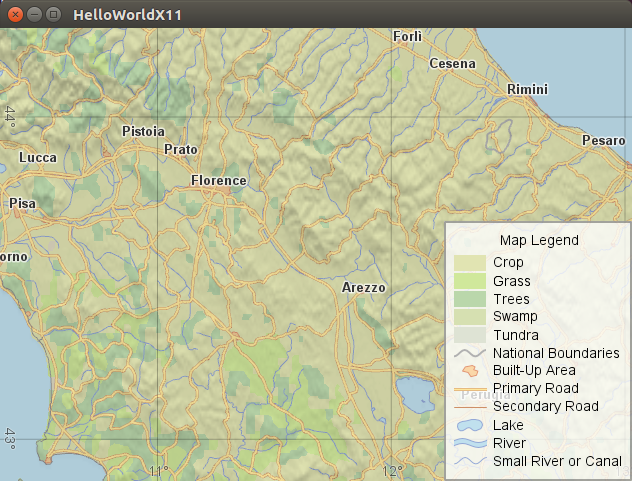Click the Arezzo city label
This screenshot has width=632, height=481.
[363, 288]
